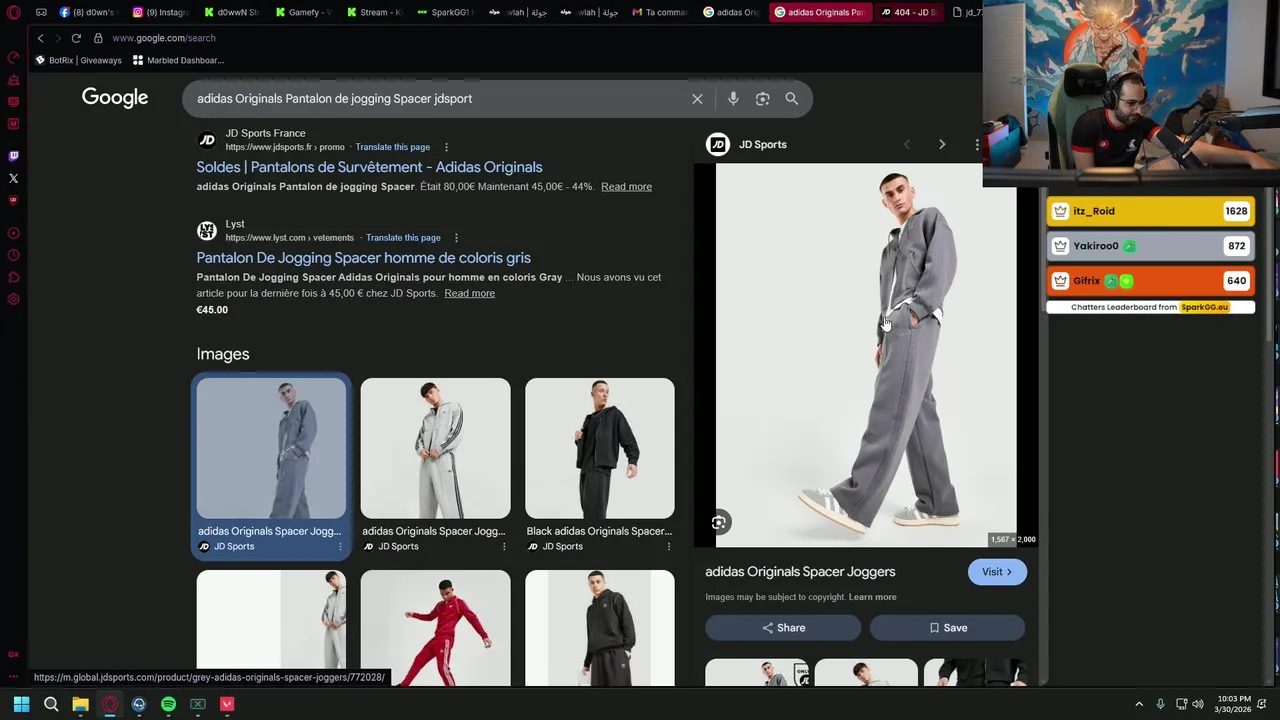Go back to the previous page
This screenshot has height=720, width=1280.
coord(40,38)
